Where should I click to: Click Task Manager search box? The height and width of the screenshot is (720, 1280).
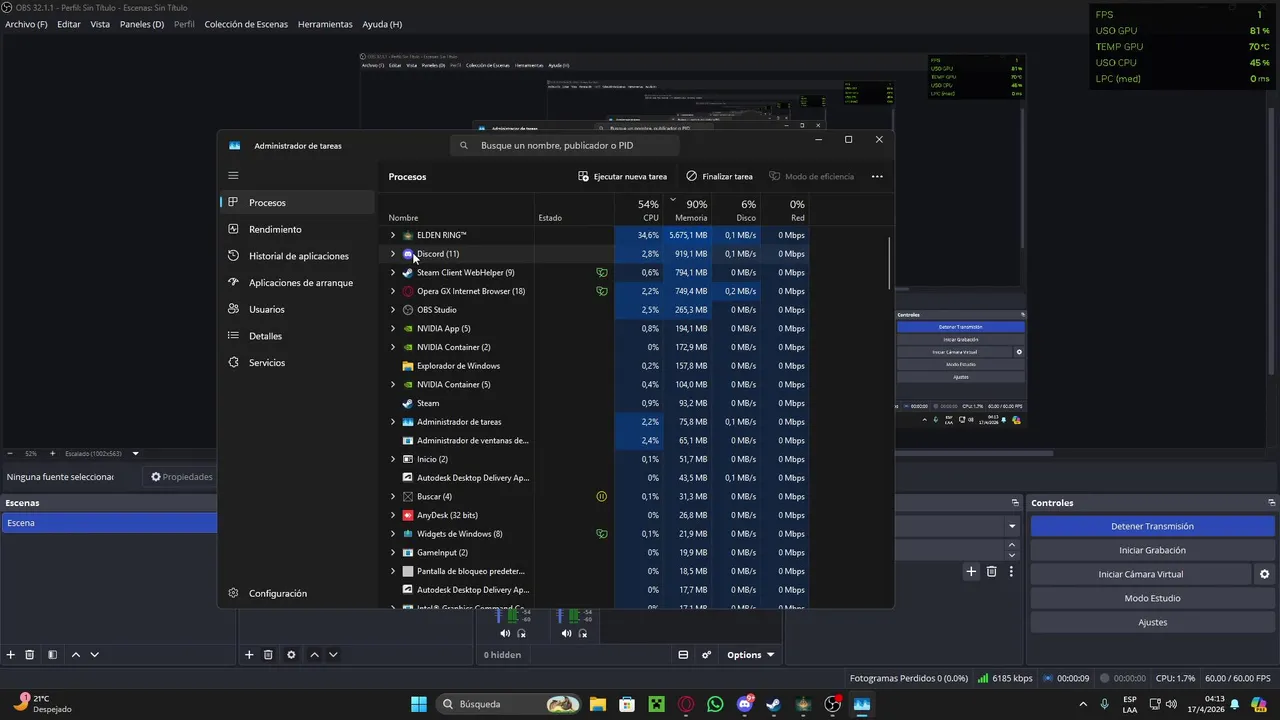point(565,145)
